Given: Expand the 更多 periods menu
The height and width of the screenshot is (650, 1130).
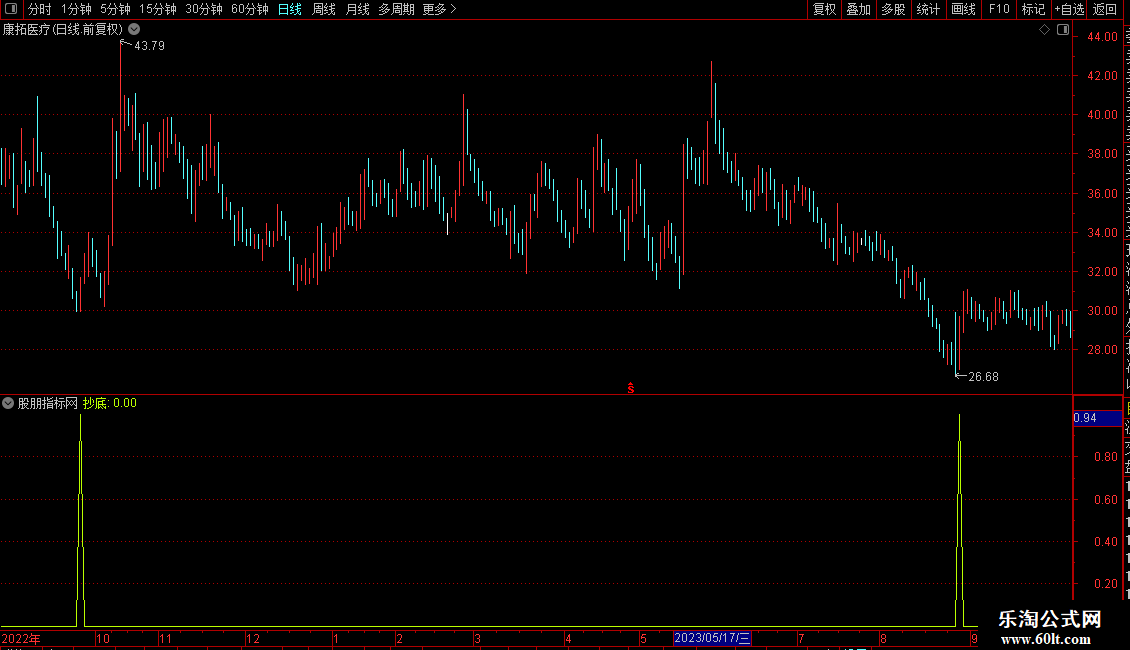Looking at the screenshot, I should pos(440,9).
